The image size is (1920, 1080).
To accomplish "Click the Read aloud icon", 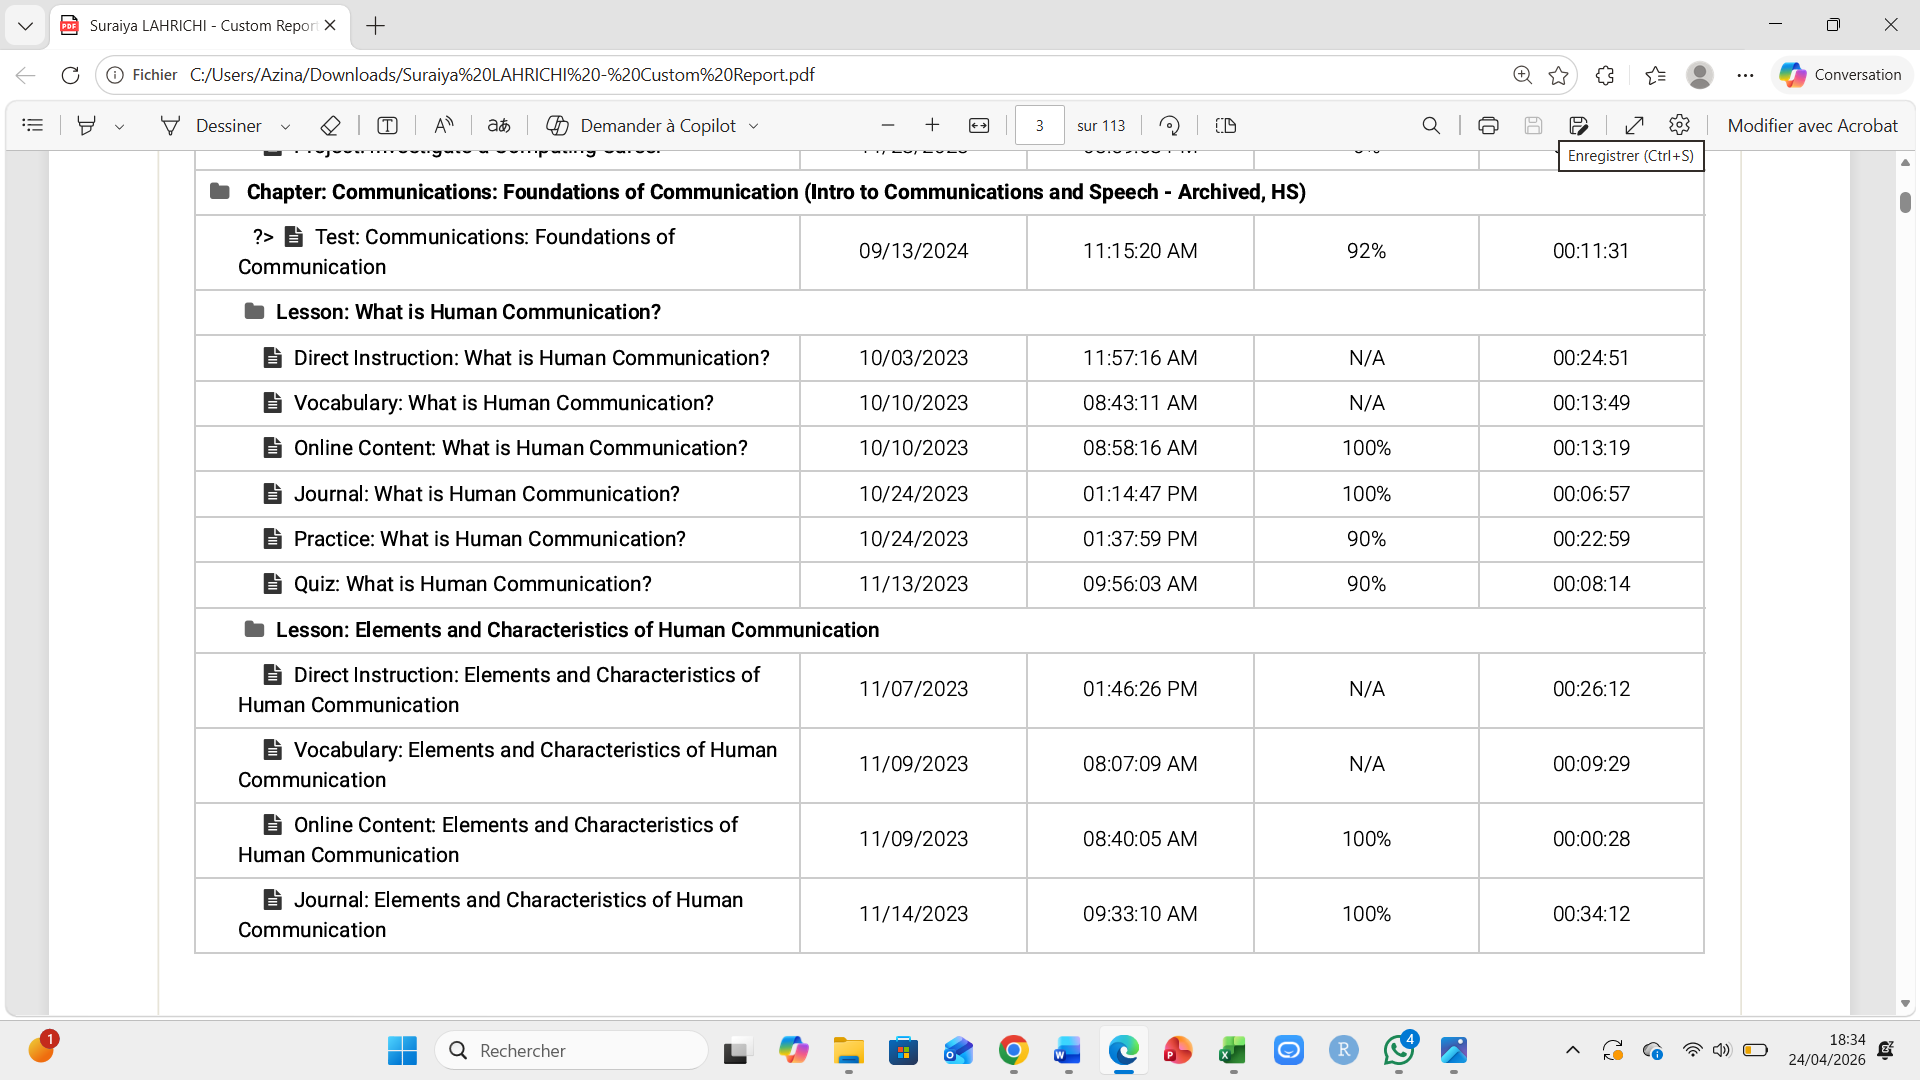I will click(x=443, y=125).
